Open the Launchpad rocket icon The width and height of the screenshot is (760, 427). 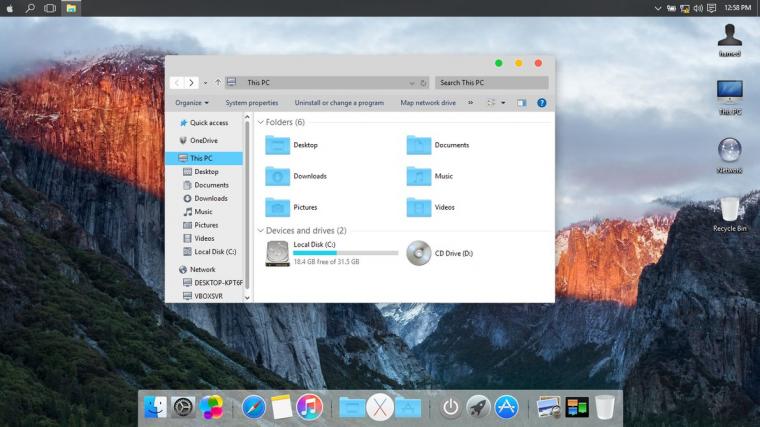(478, 407)
